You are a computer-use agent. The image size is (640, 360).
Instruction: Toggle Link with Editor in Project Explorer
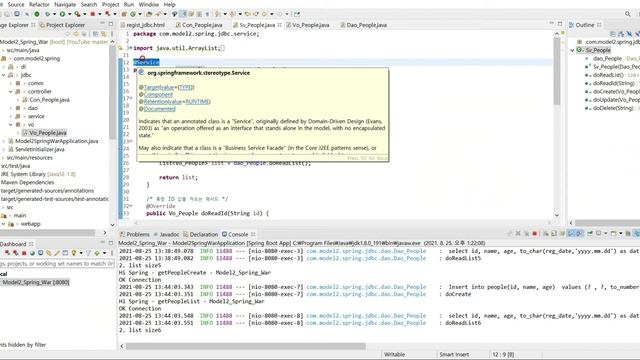tap(104, 34)
